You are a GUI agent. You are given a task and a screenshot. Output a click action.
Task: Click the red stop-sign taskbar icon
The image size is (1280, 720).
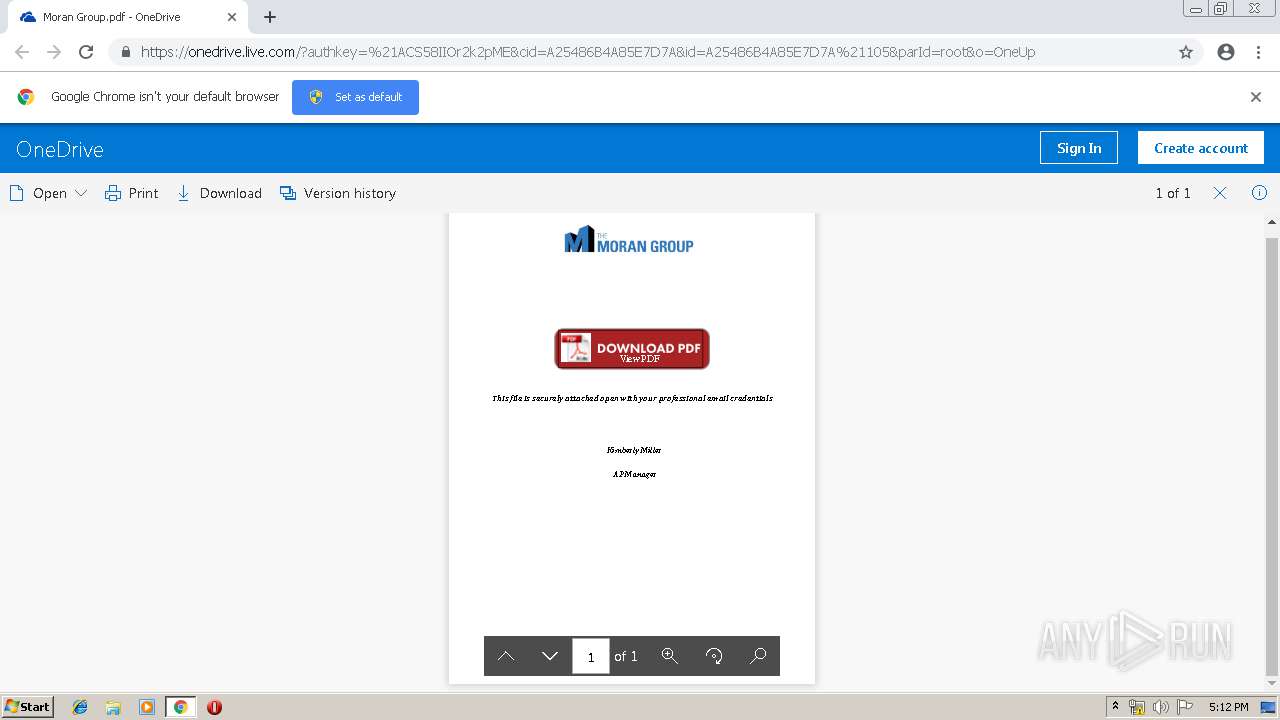tap(214, 707)
